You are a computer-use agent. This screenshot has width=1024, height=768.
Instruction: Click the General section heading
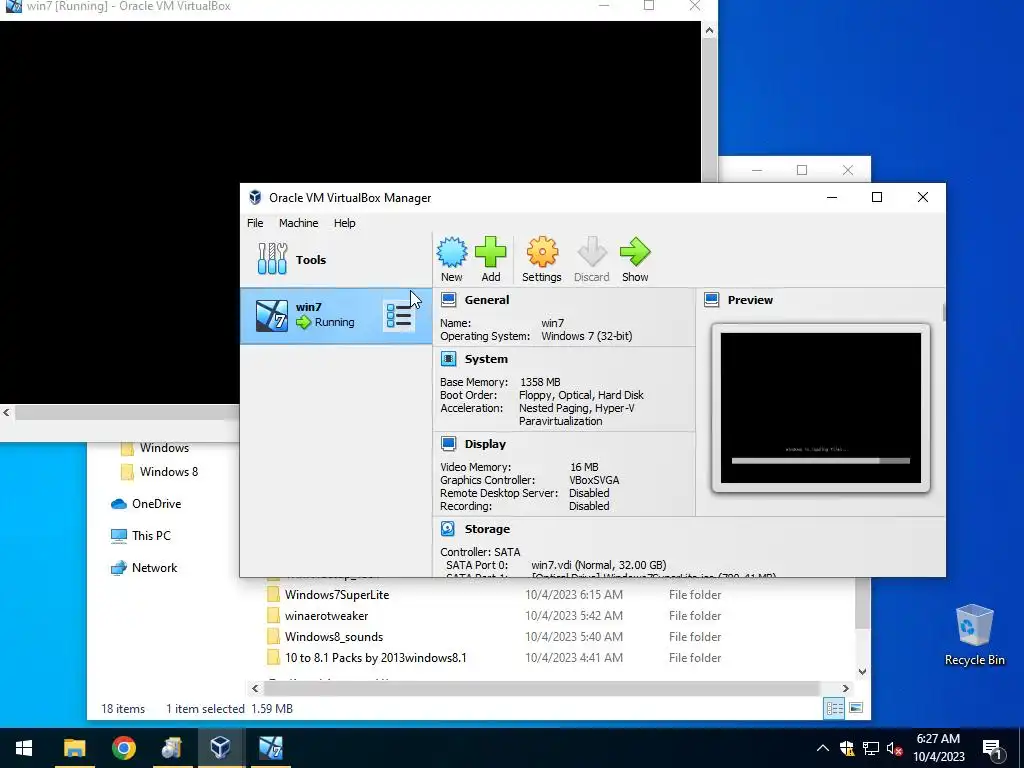[x=487, y=300]
